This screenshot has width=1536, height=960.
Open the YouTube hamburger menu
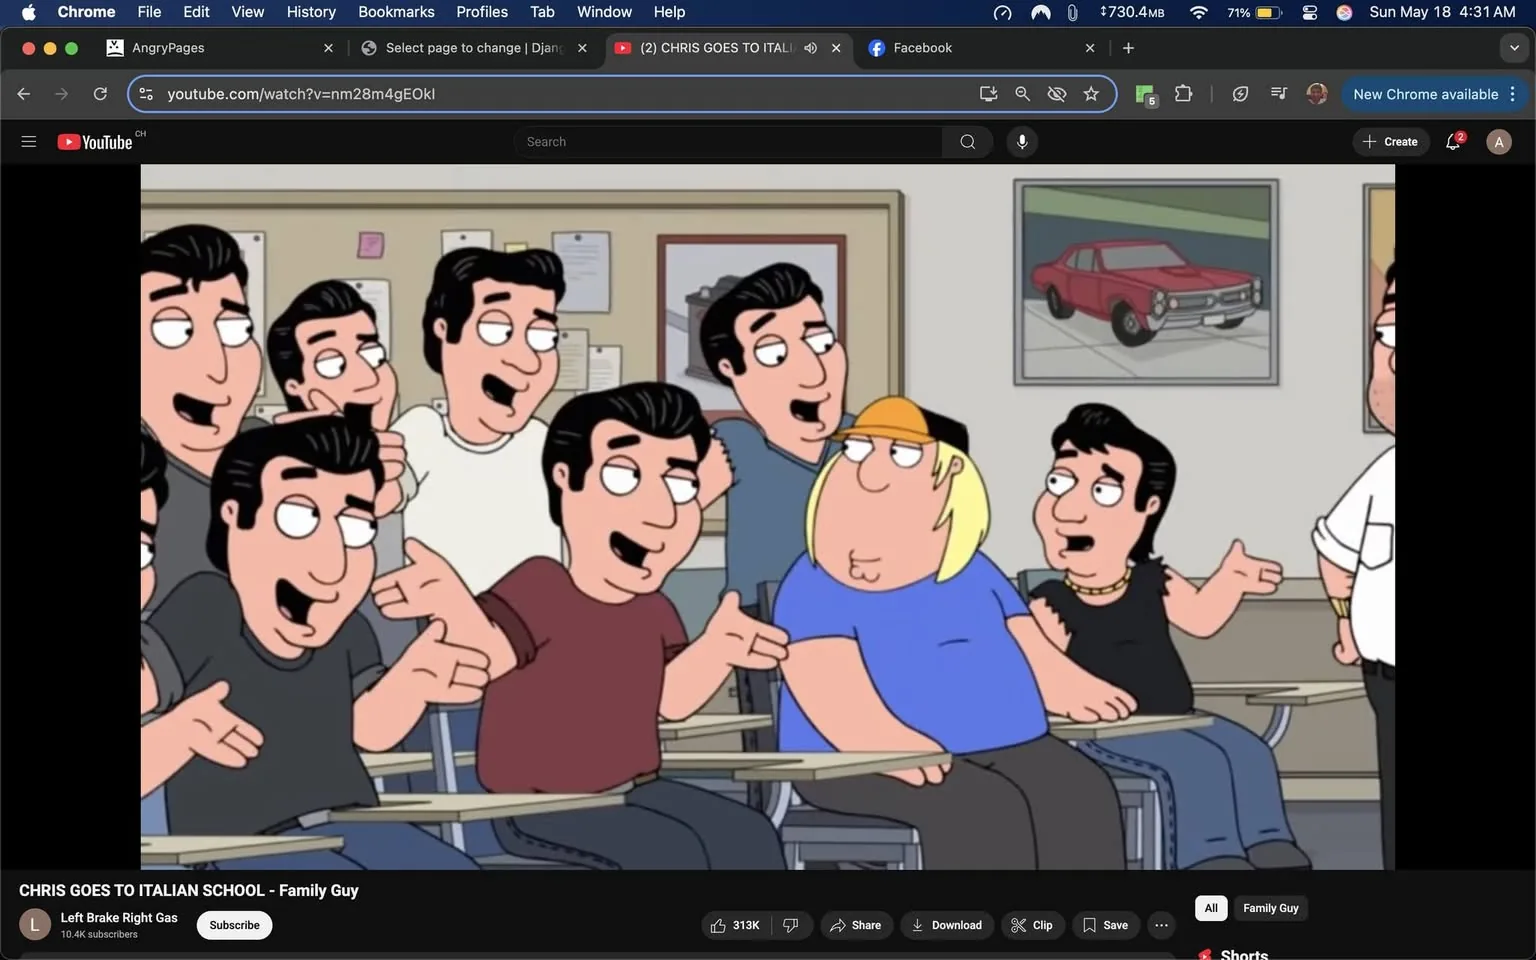pos(28,141)
